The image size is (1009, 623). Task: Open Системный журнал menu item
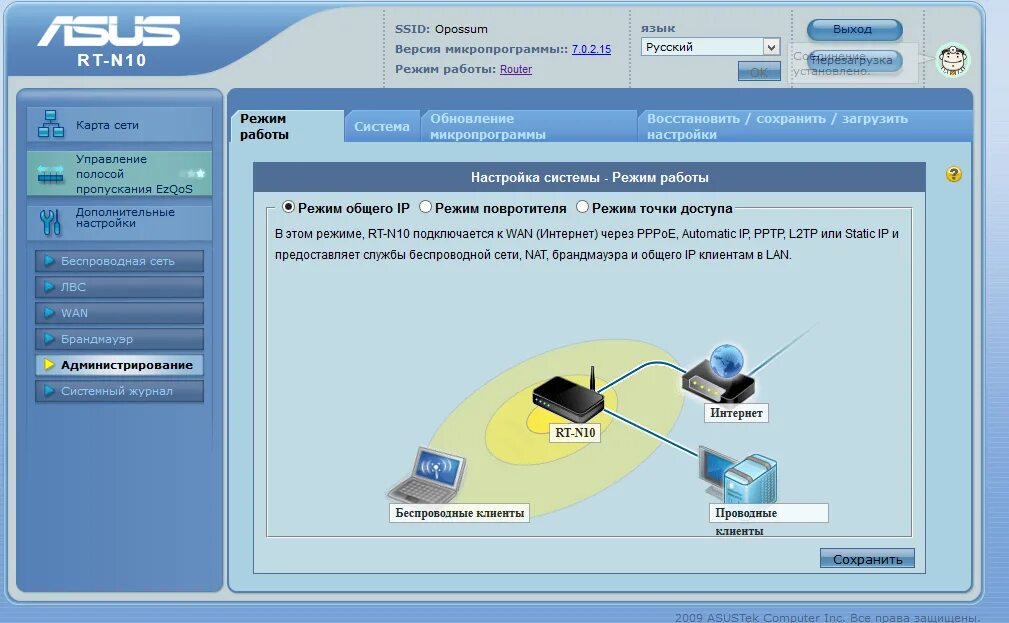pos(120,391)
